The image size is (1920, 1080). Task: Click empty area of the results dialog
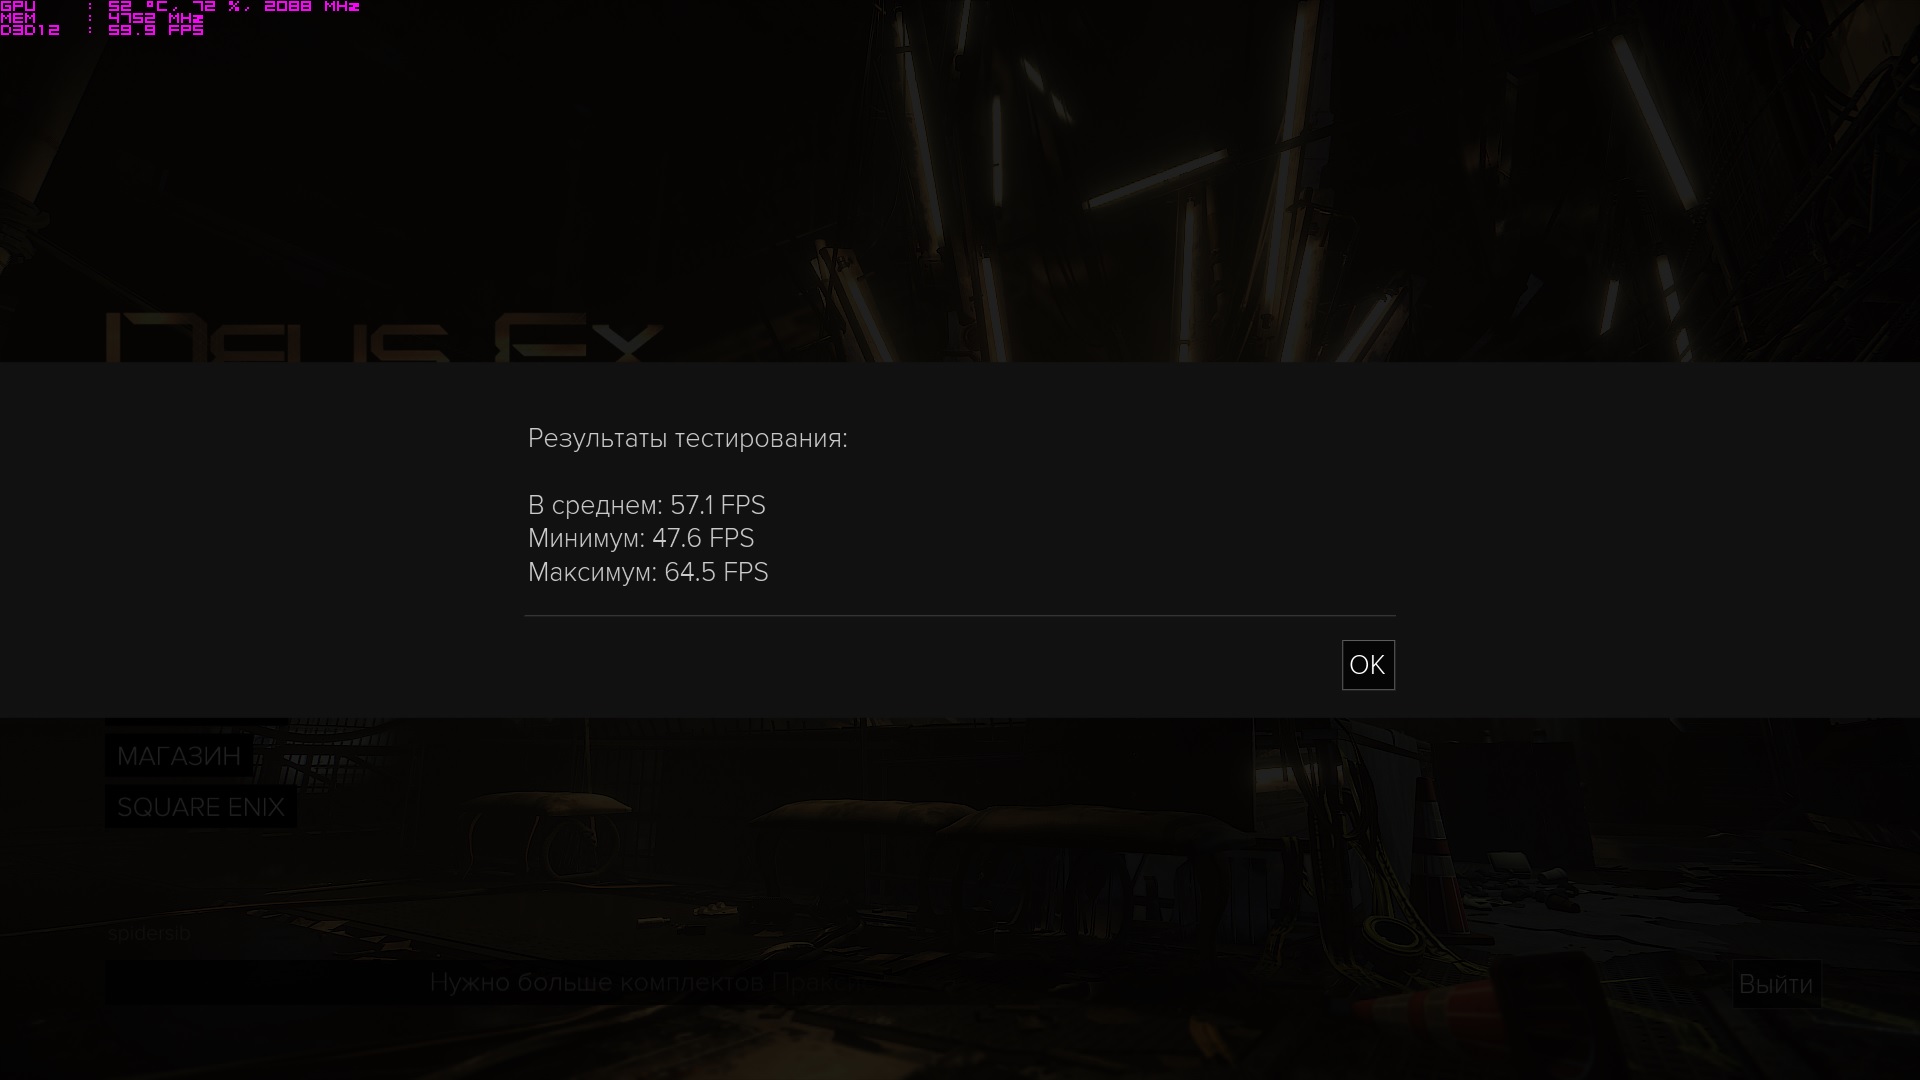click(x=1100, y=500)
